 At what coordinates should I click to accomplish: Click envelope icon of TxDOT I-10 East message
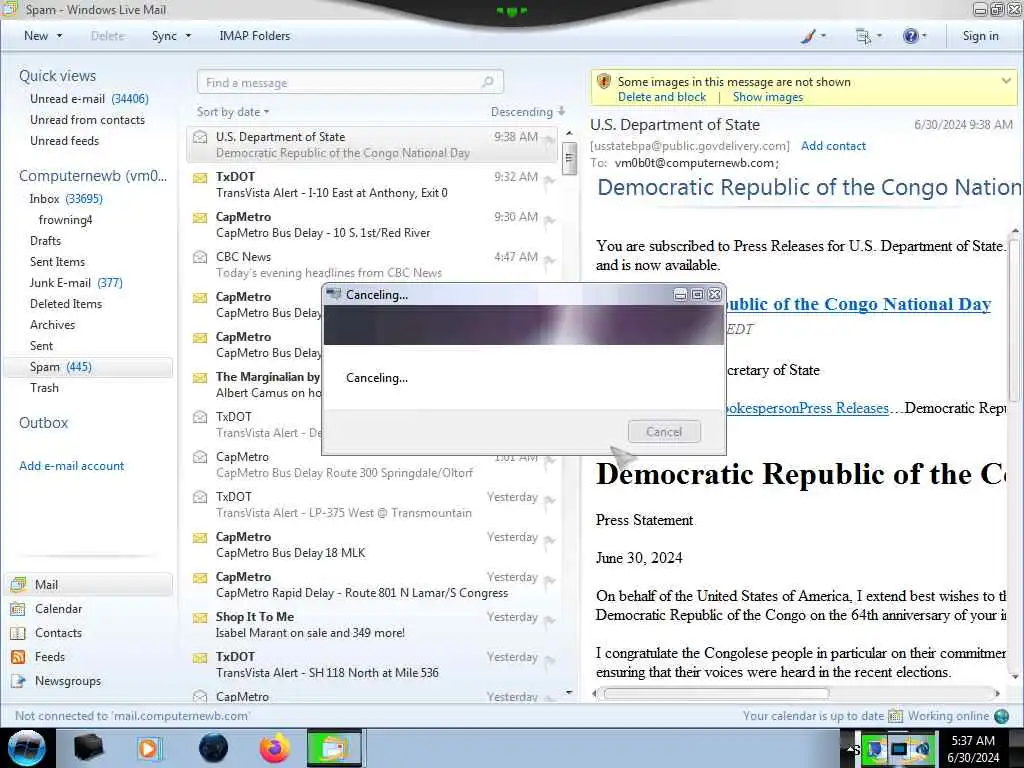[x=200, y=178]
